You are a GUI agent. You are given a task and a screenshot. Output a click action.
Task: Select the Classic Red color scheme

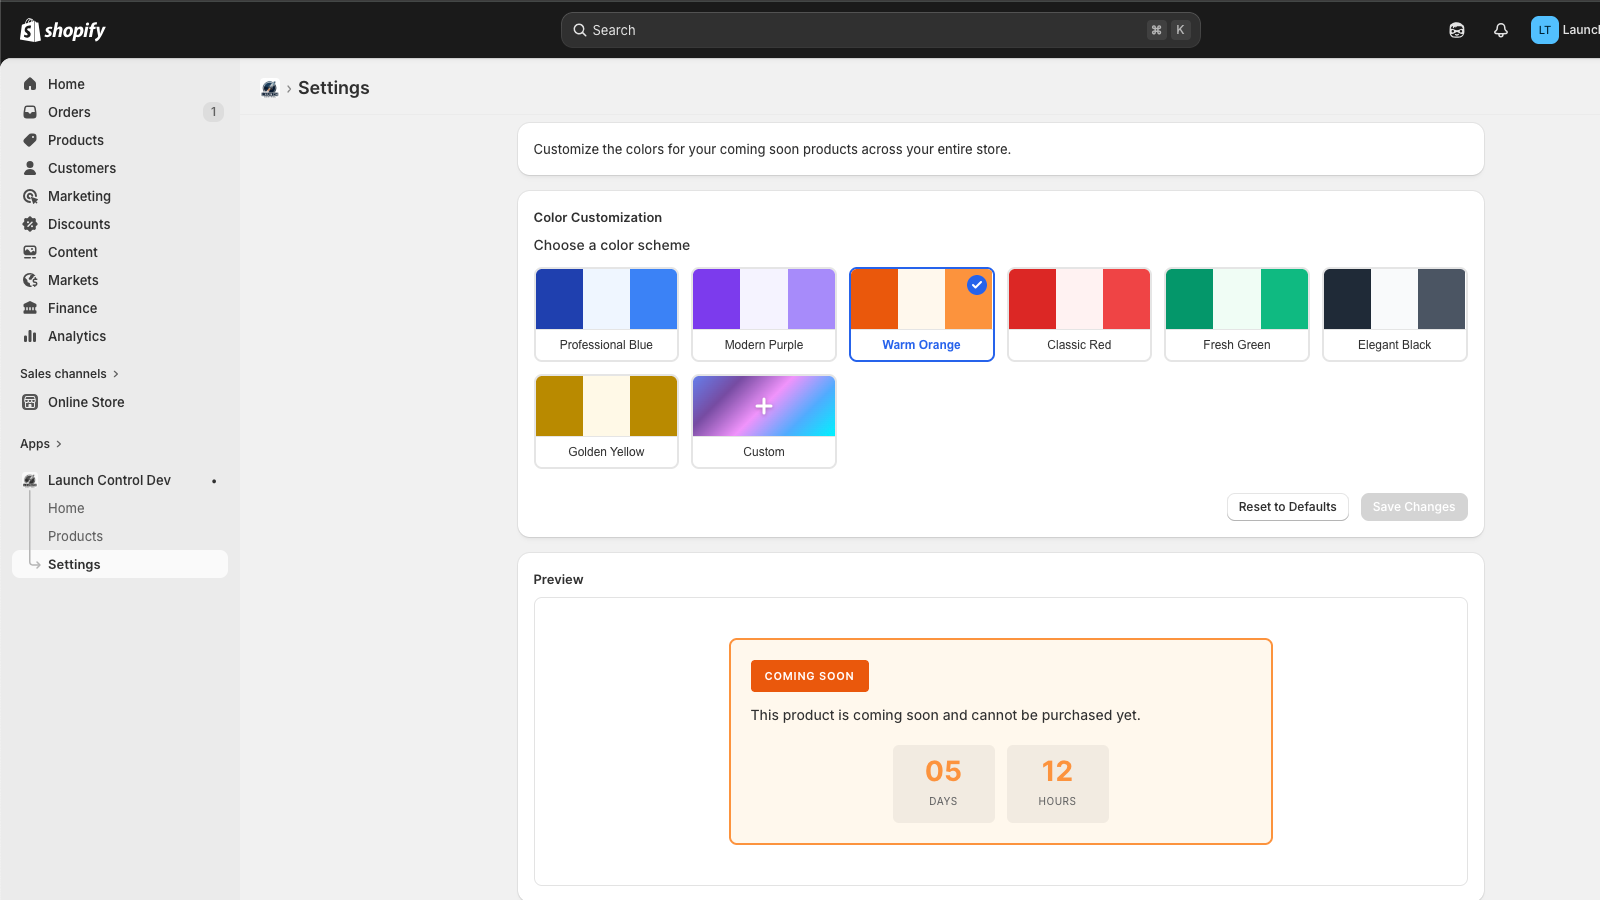1079,314
